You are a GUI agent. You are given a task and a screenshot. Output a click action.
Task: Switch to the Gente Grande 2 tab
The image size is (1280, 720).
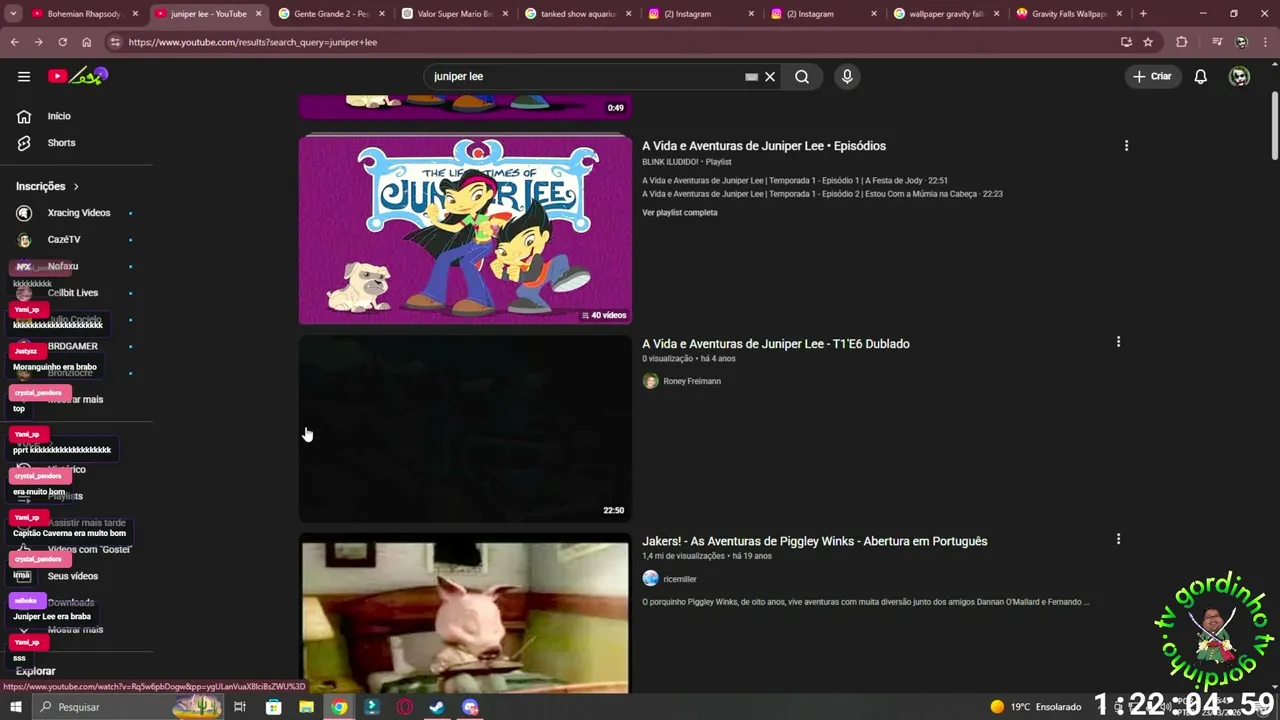tap(330, 14)
